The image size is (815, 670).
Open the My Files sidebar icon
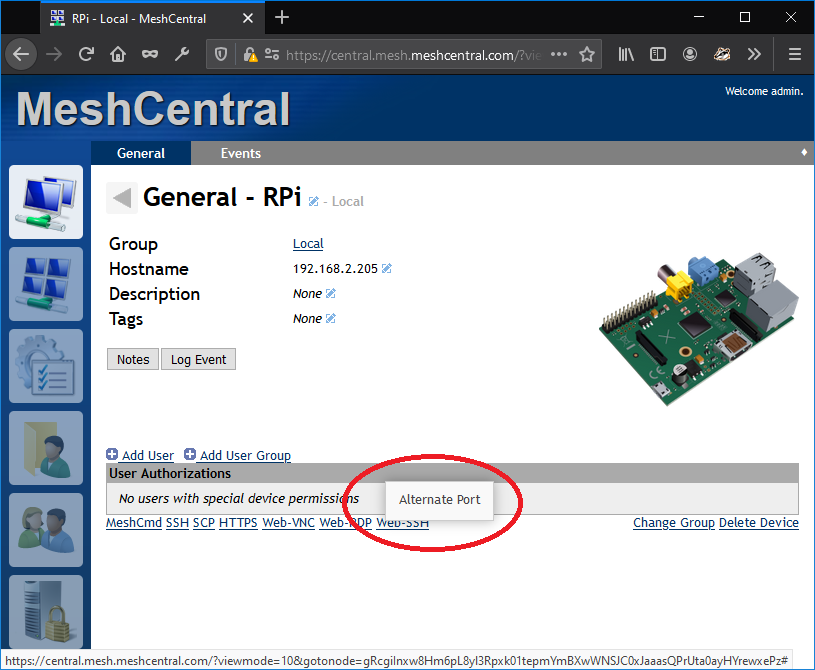46,448
